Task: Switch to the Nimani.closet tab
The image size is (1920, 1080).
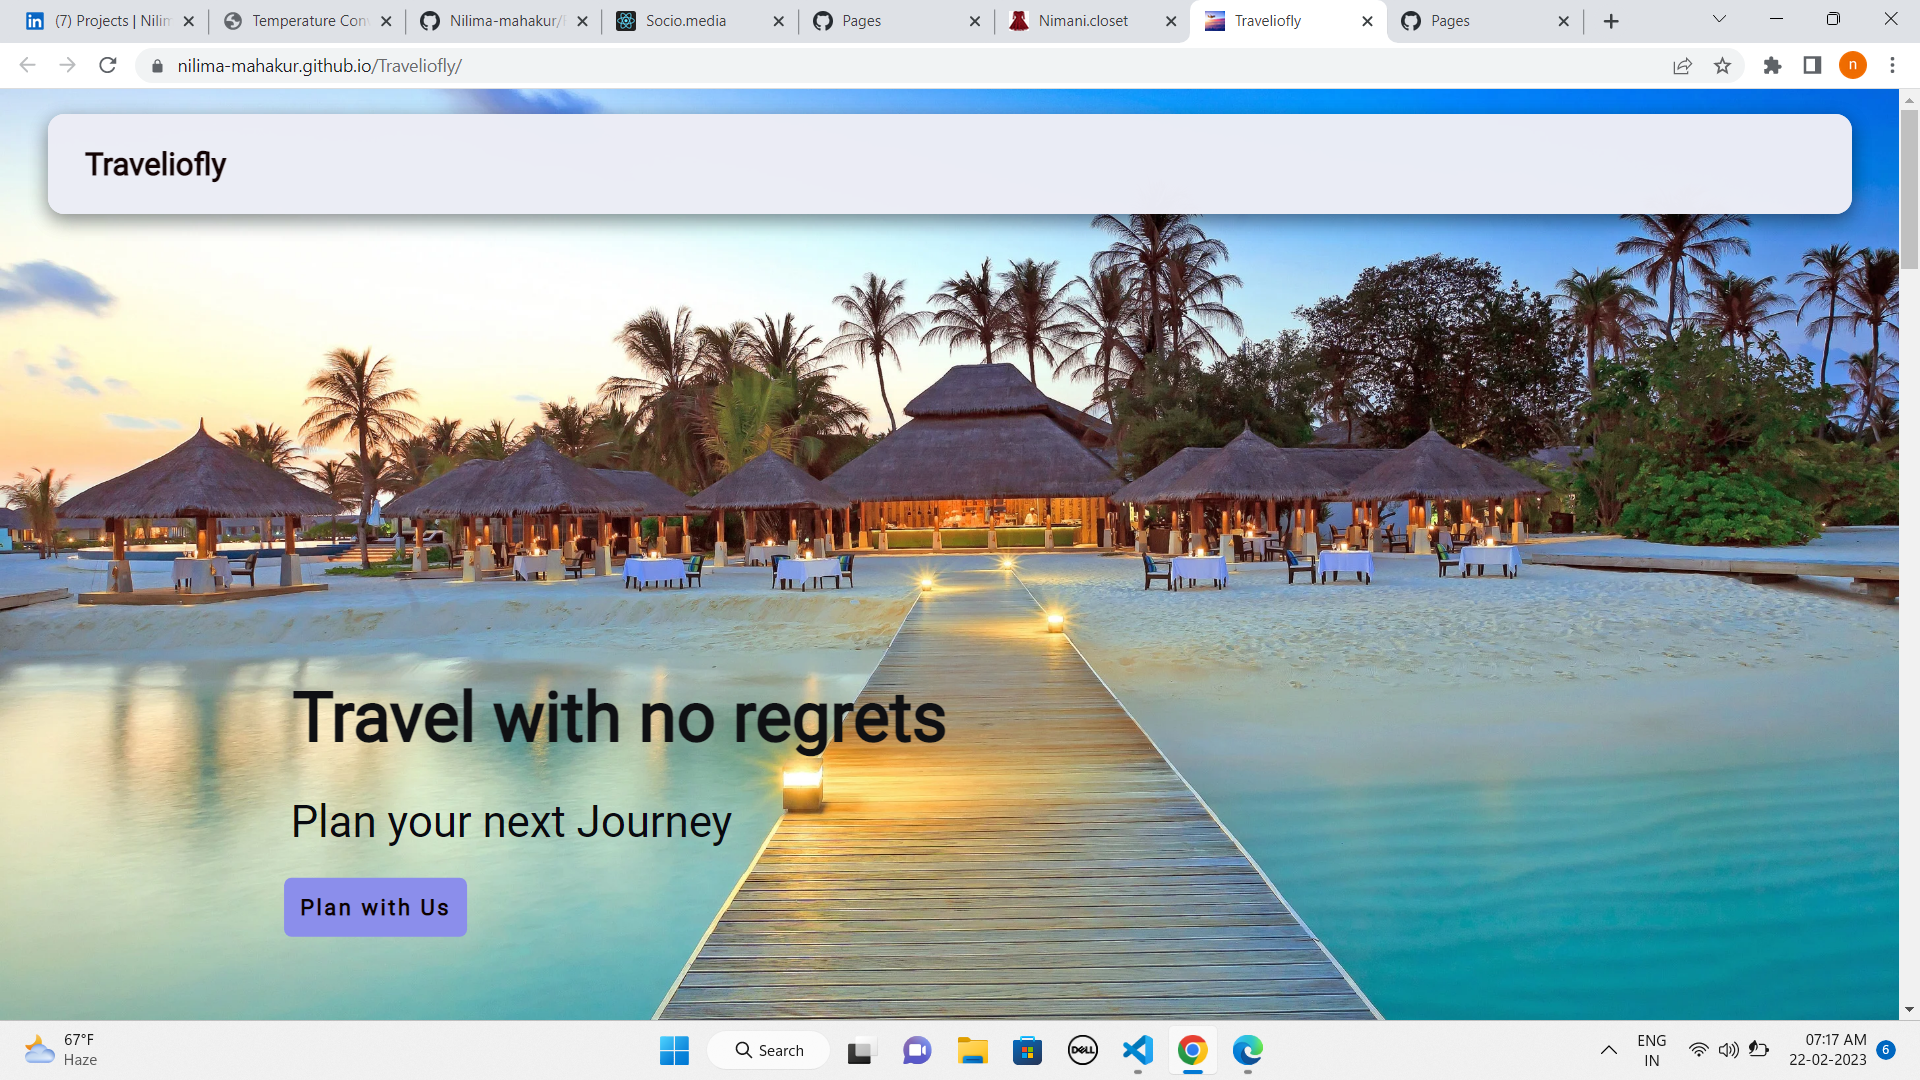Action: [1082, 21]
